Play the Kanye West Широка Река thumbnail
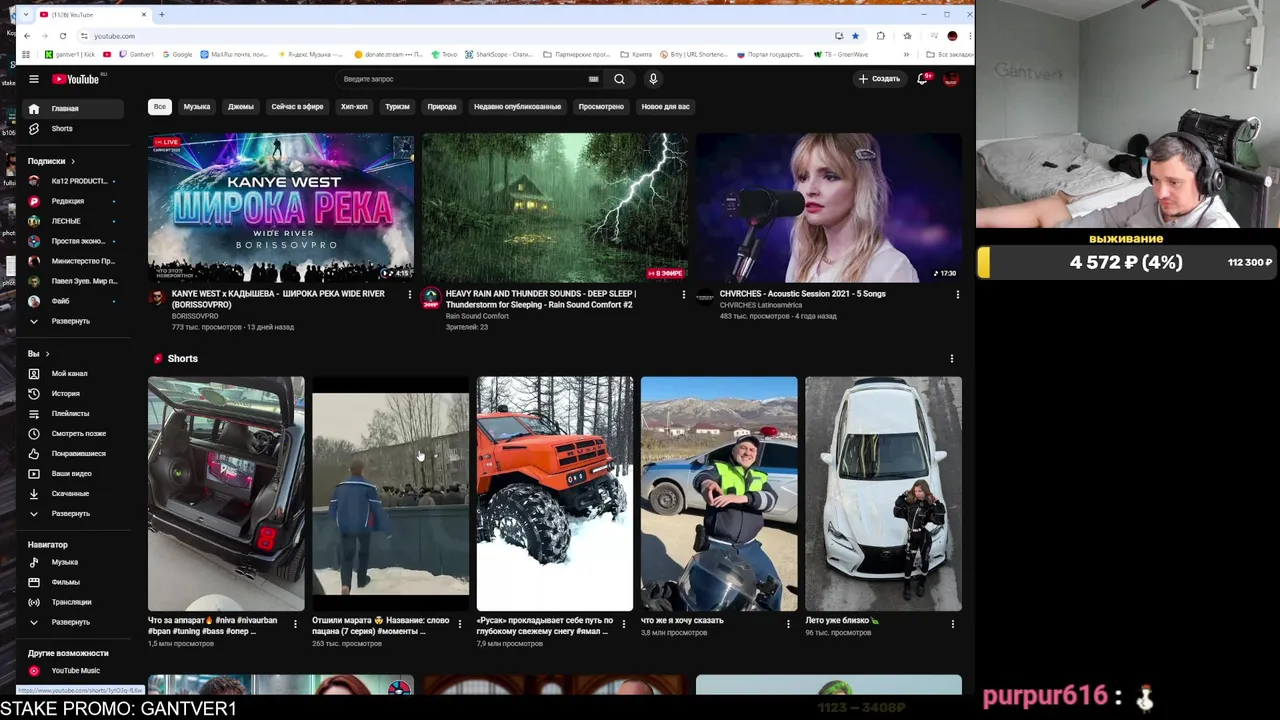Viewport: 1280px width, 720px height. (x=281, y=208)
